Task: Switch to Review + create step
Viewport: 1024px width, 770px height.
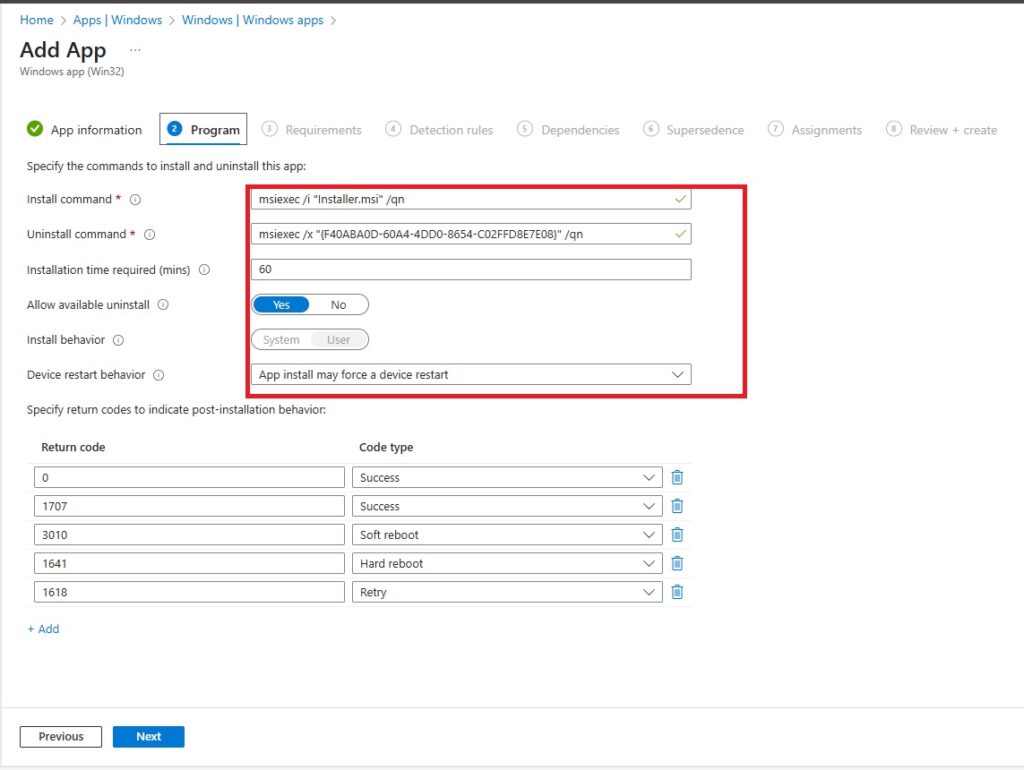Action: coord(942,130)
